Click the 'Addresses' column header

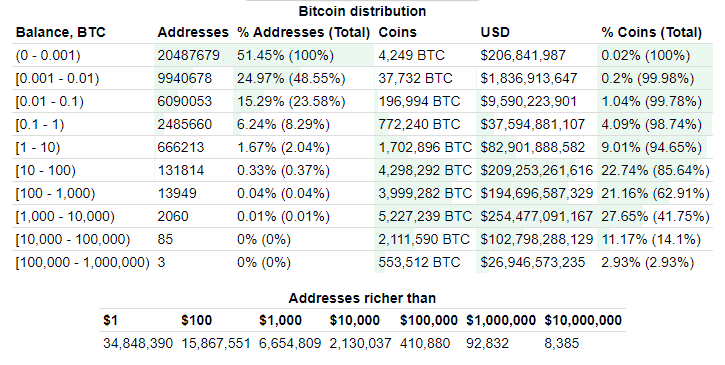[193, 32]
